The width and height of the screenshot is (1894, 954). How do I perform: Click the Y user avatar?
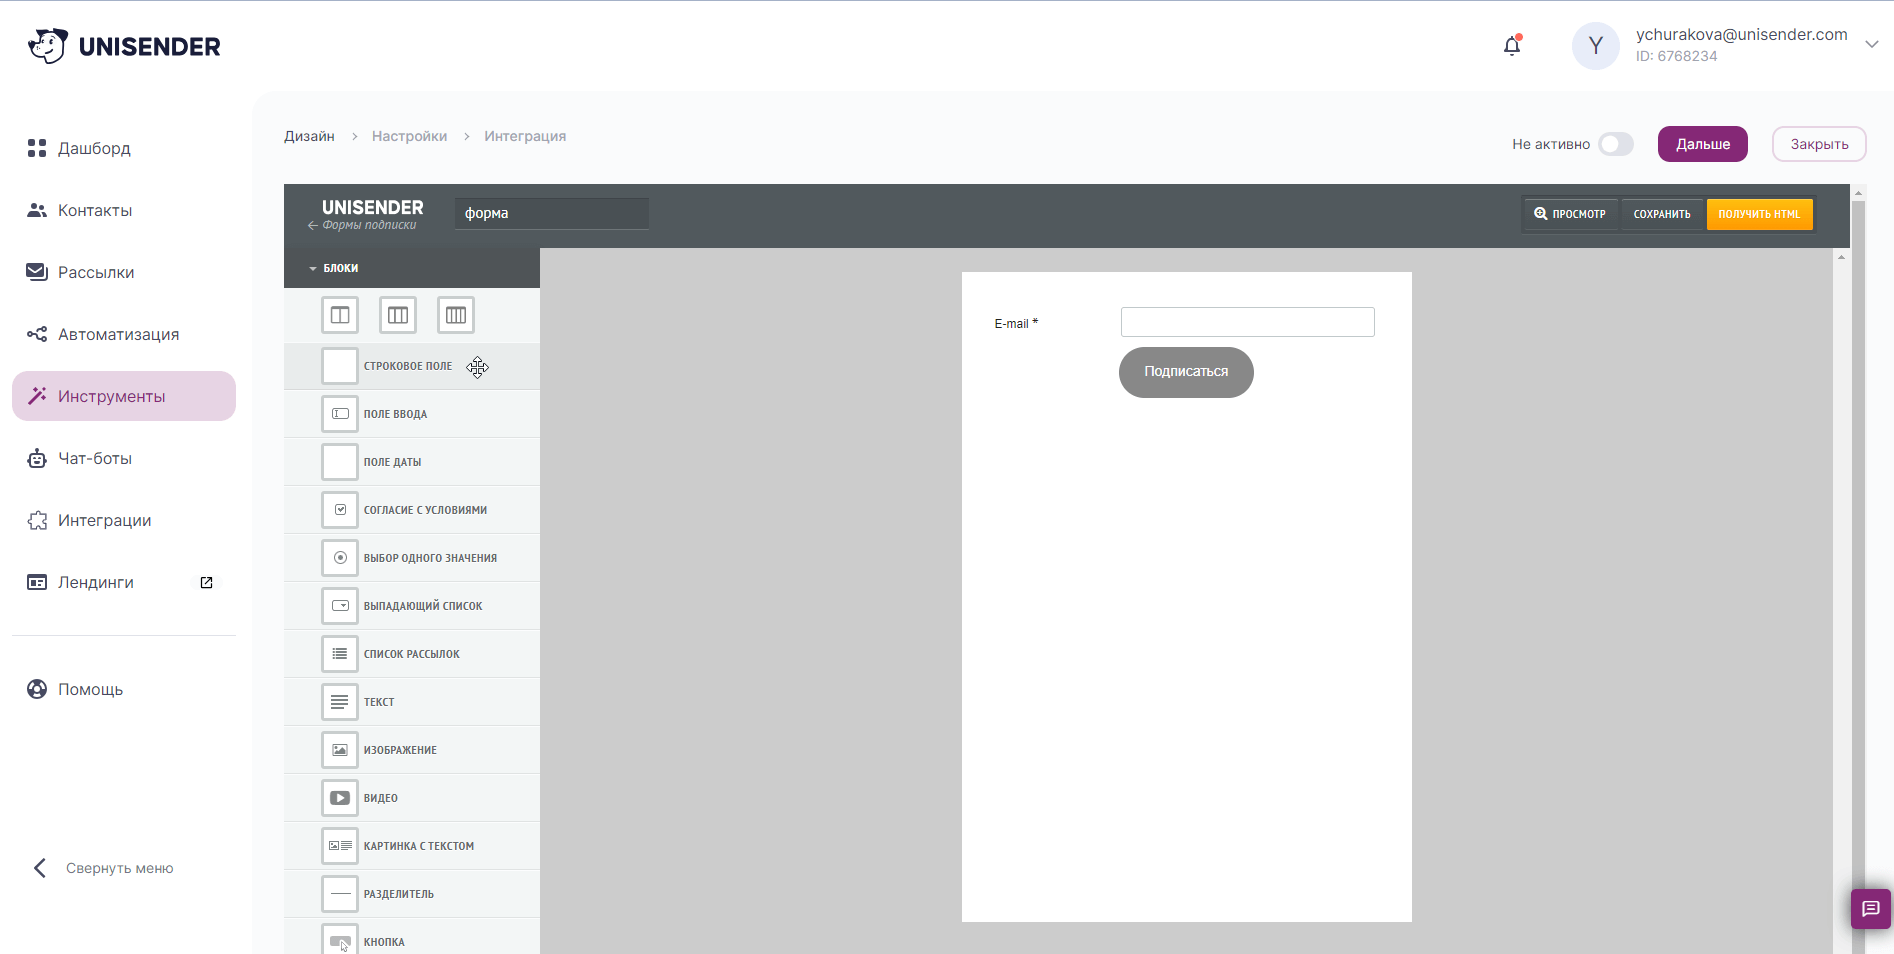tap(1595, 46)
